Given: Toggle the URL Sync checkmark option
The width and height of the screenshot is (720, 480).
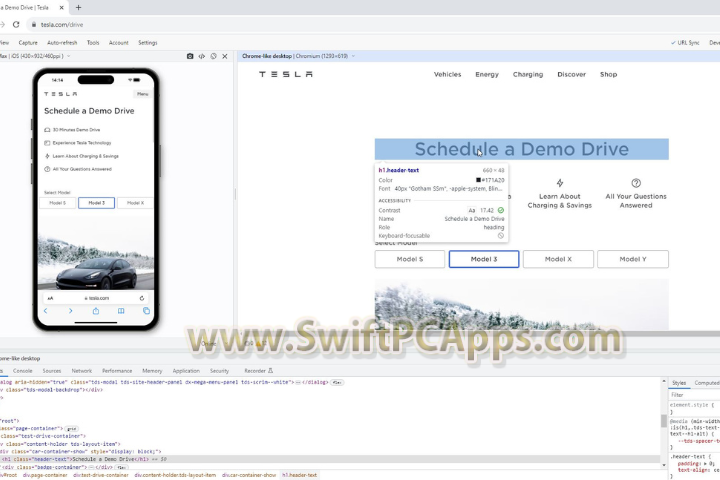Looking at the screenshot, I should [x=685, y=43].
